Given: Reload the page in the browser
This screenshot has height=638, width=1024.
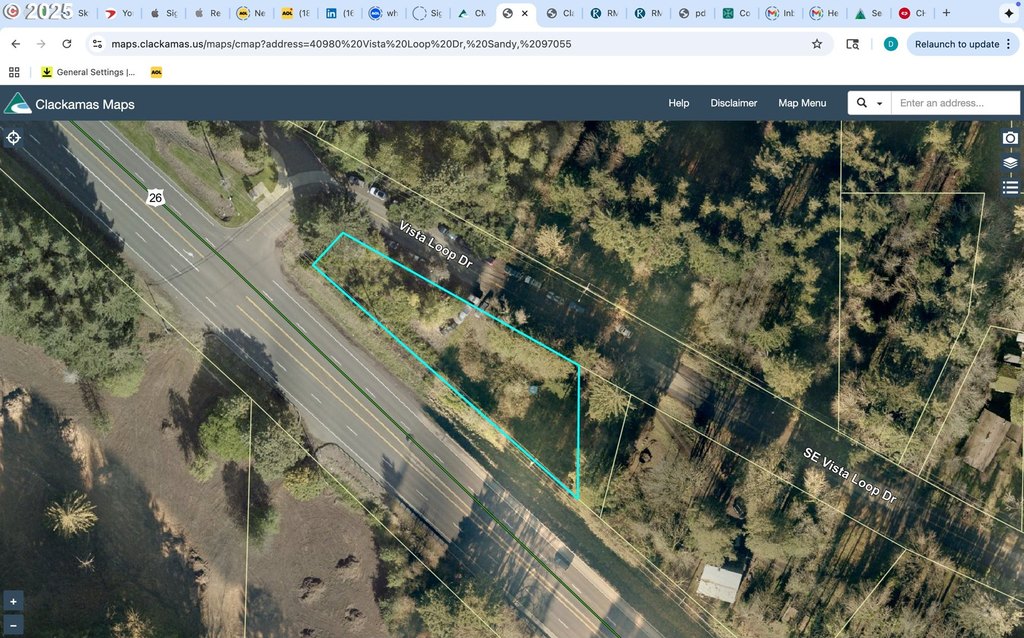Looking at the screenshot, I should point(67,44).
